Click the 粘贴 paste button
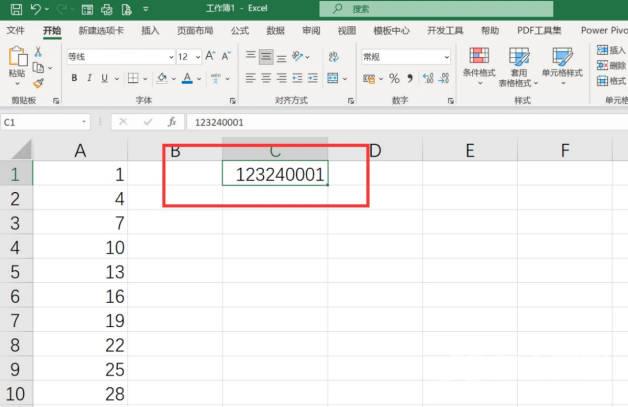The width and height of the screenshot is (628, 407). [x=17, y=63]
